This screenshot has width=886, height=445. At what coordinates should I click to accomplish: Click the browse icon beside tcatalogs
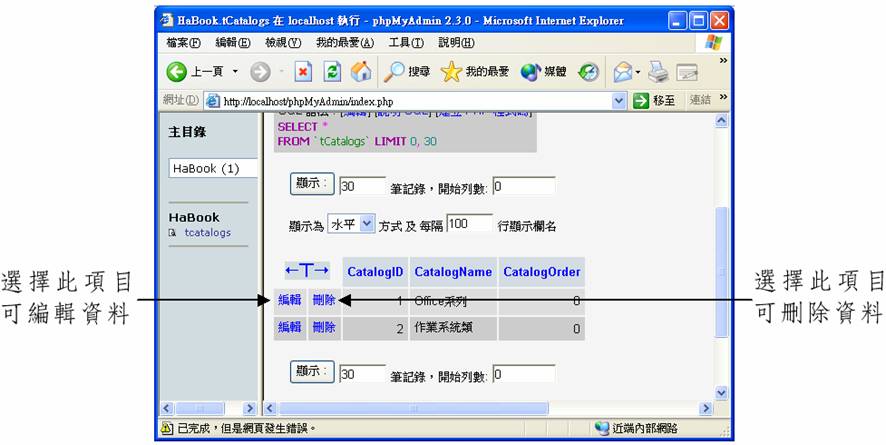pos(172,233)
